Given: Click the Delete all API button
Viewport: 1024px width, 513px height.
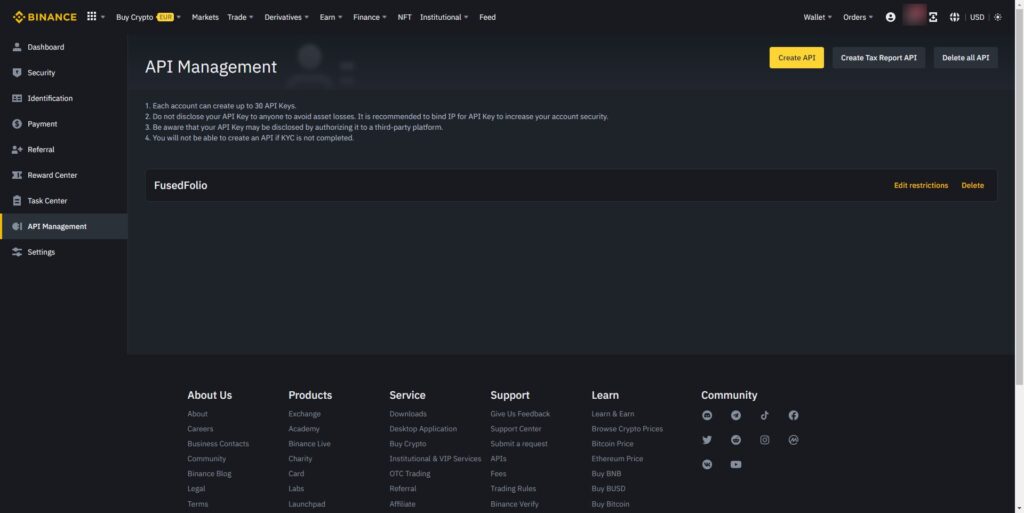Looking at the screenshot, I should [965, 57].
